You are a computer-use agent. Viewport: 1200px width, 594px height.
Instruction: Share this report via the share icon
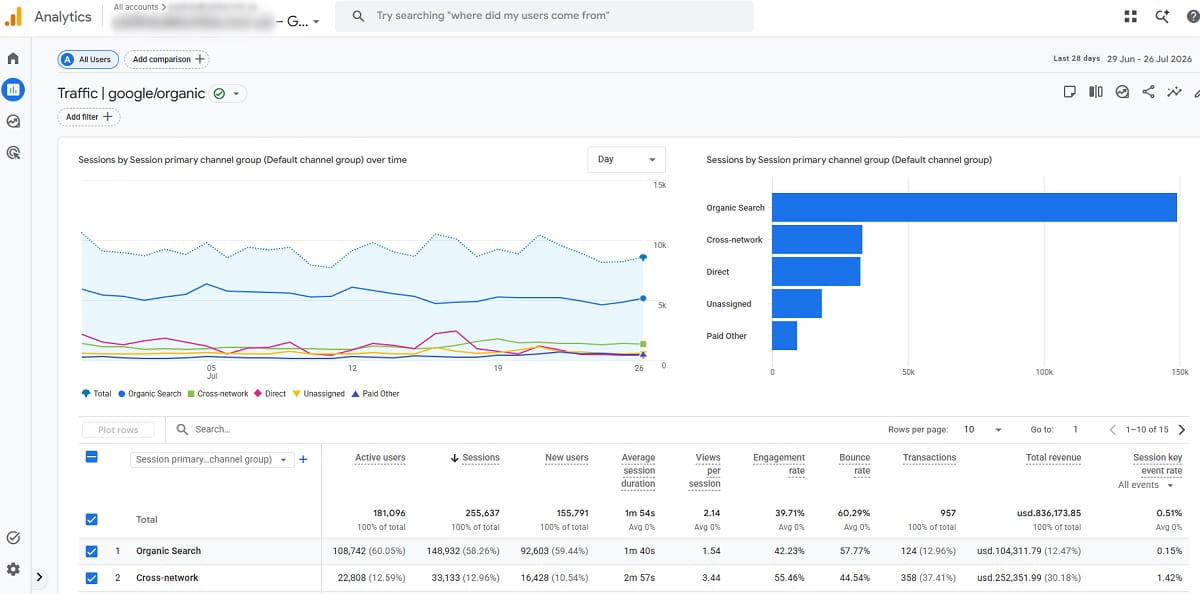tap(1148, 92)
